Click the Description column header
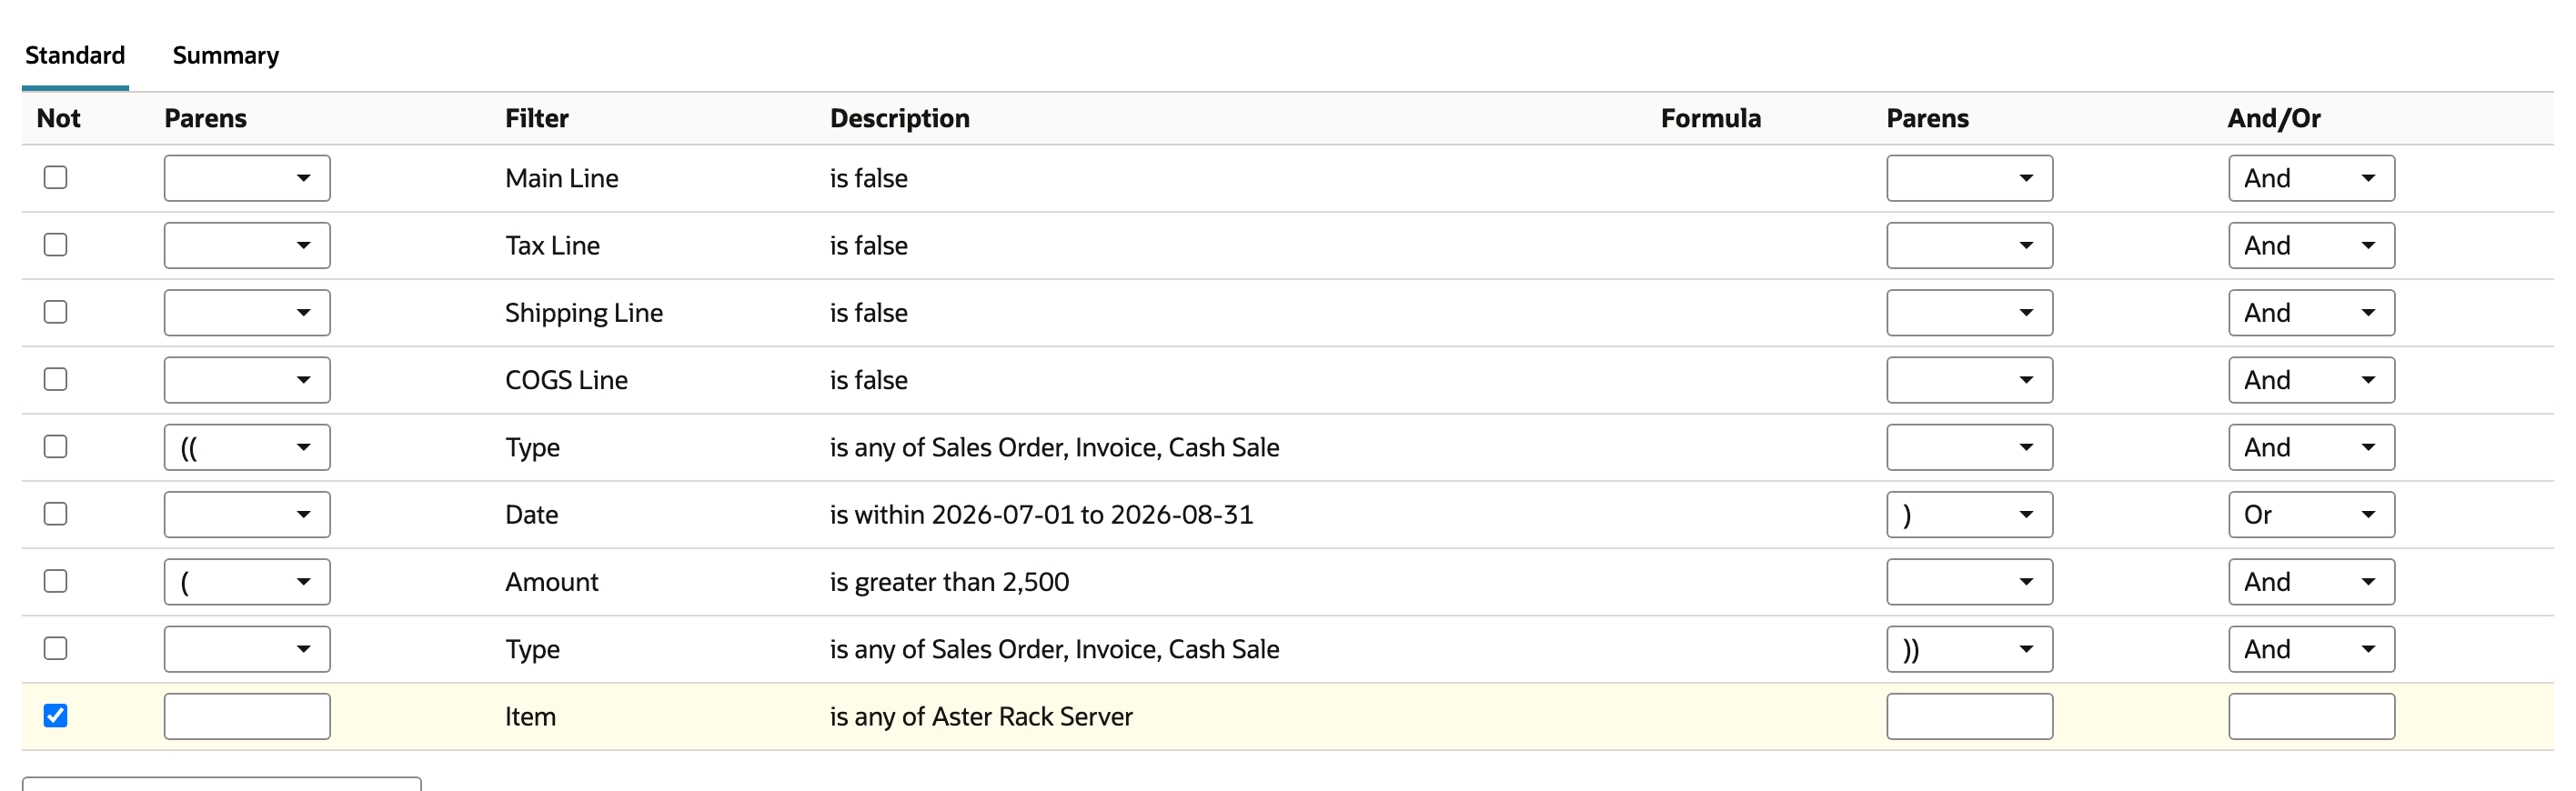The height and width of the screenshot is (791, 2576). [899, 118]
